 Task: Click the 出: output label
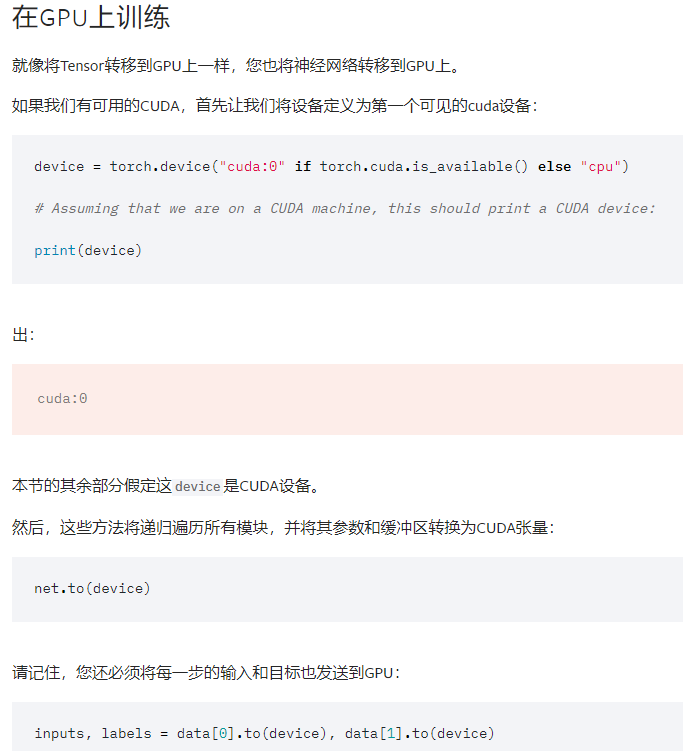click(x=23, y=335)
